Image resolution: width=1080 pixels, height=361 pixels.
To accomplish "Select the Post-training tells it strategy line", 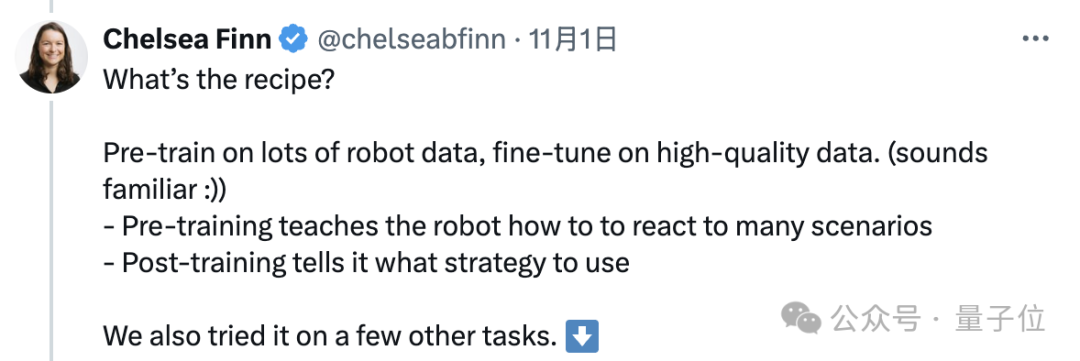I will (x=366, y=262).
